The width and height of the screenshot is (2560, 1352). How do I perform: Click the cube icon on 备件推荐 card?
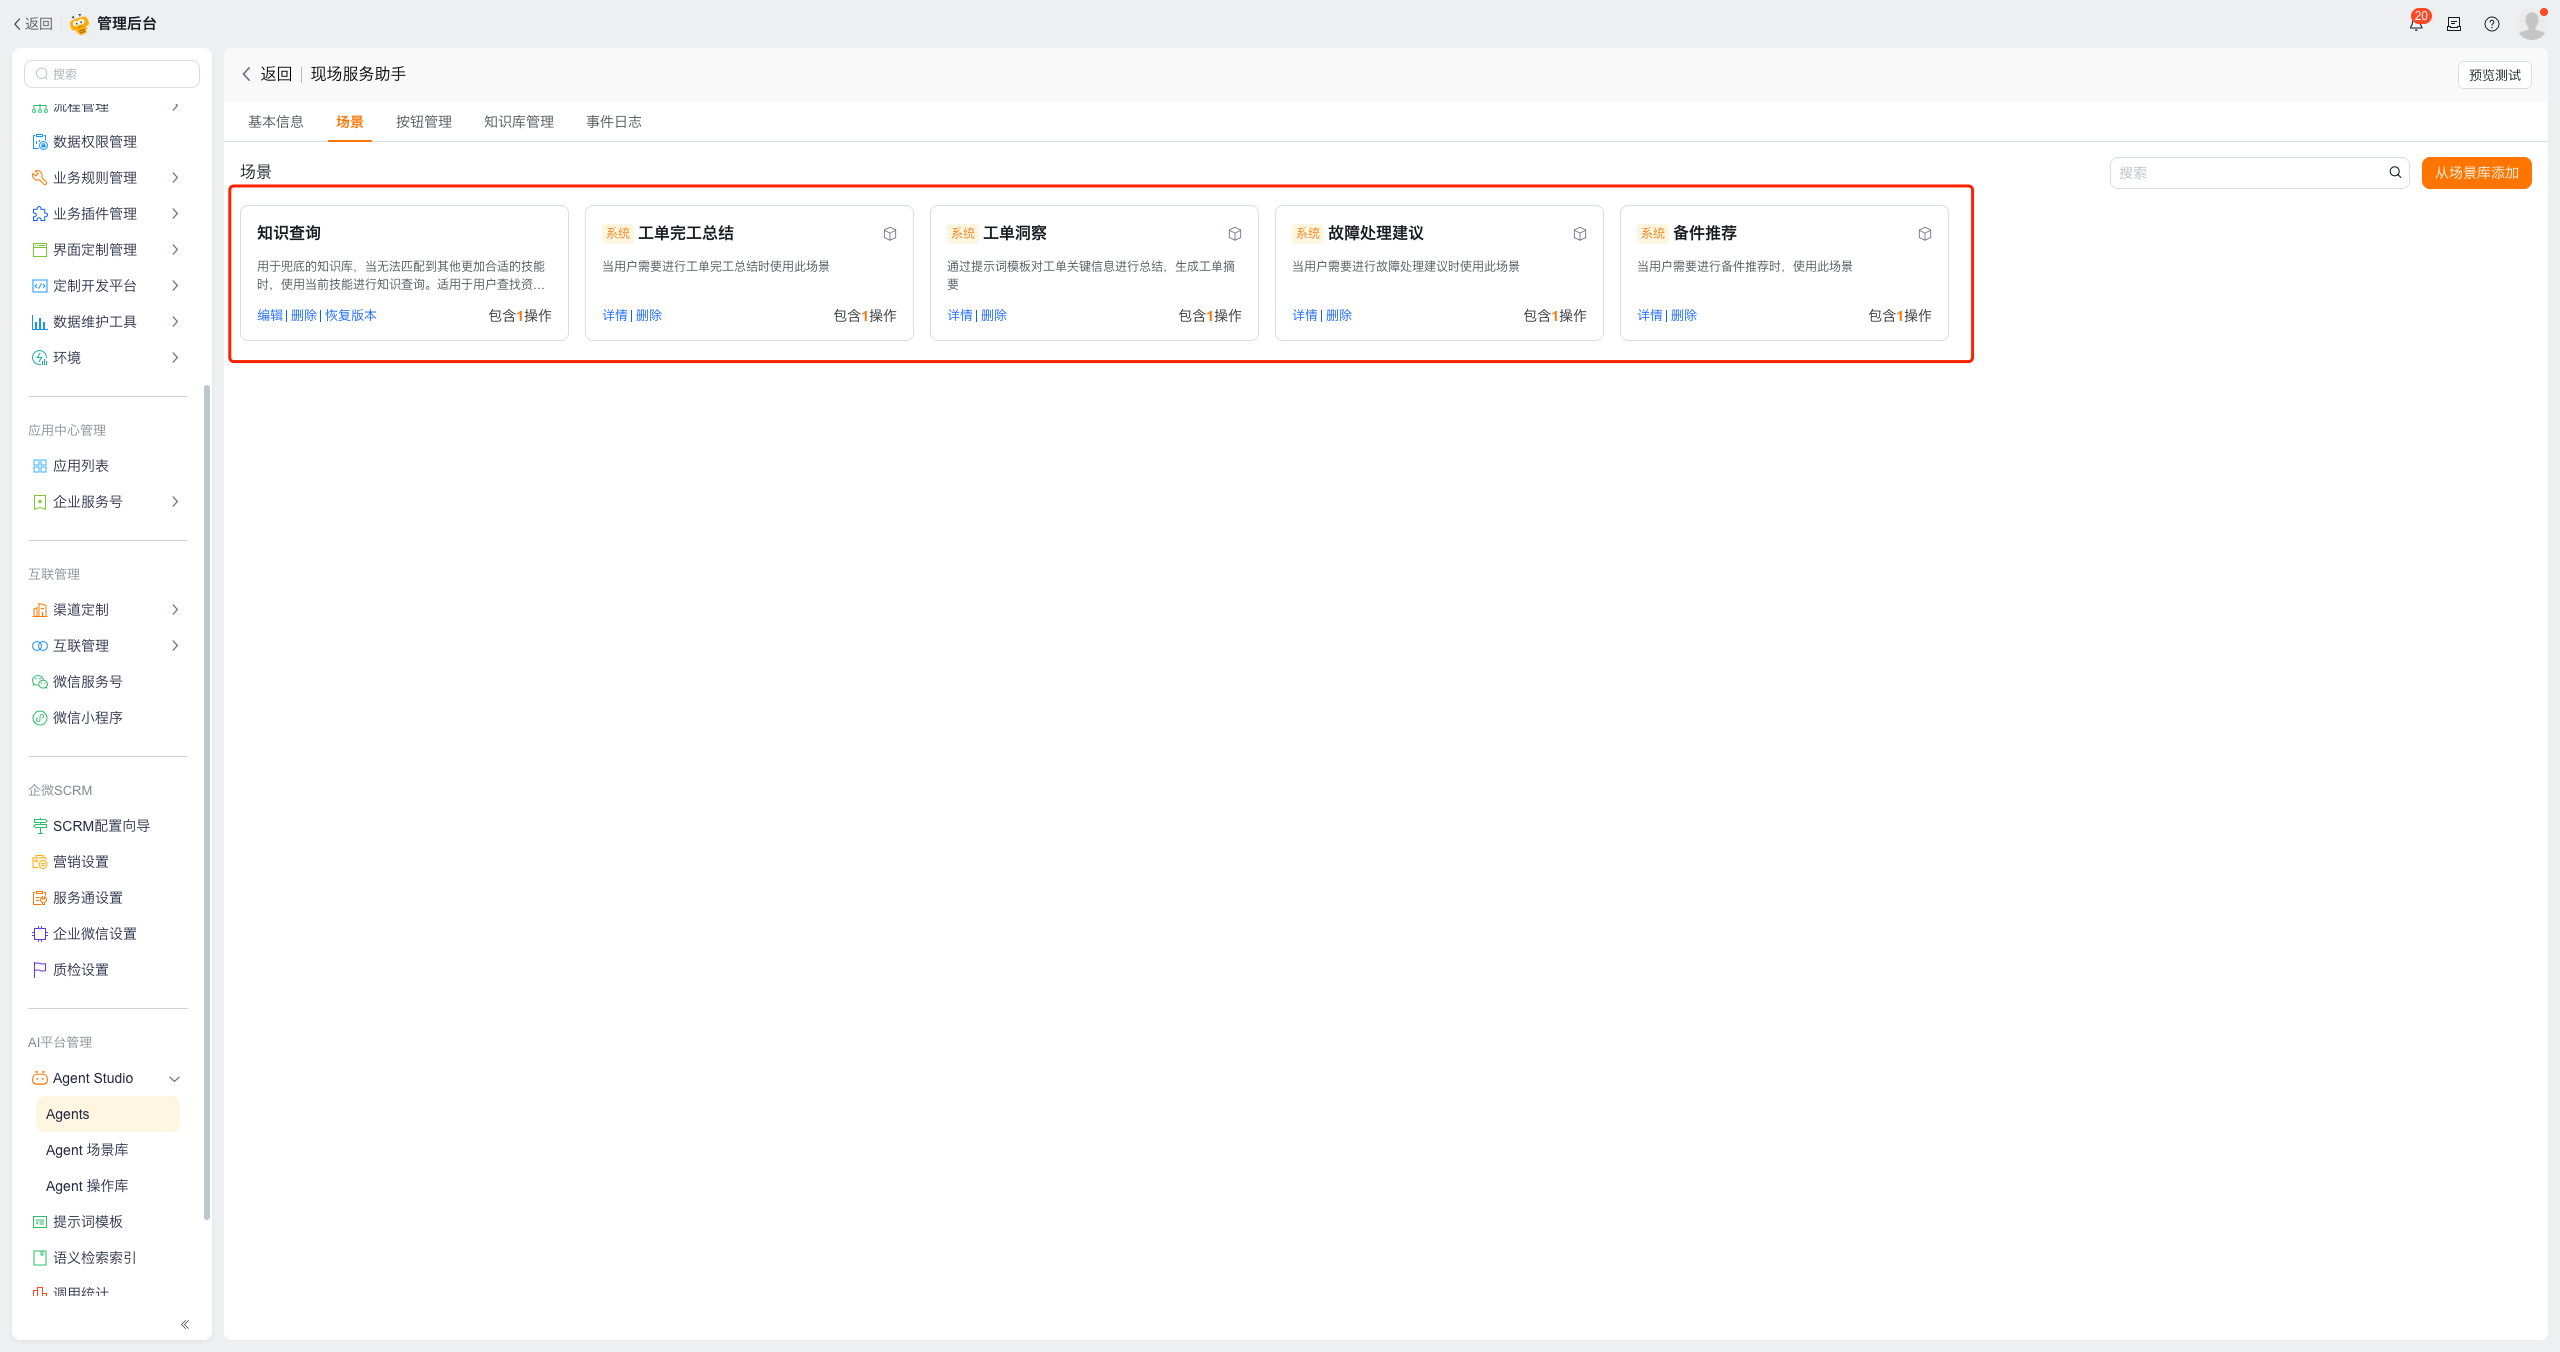click(1925, 234)
